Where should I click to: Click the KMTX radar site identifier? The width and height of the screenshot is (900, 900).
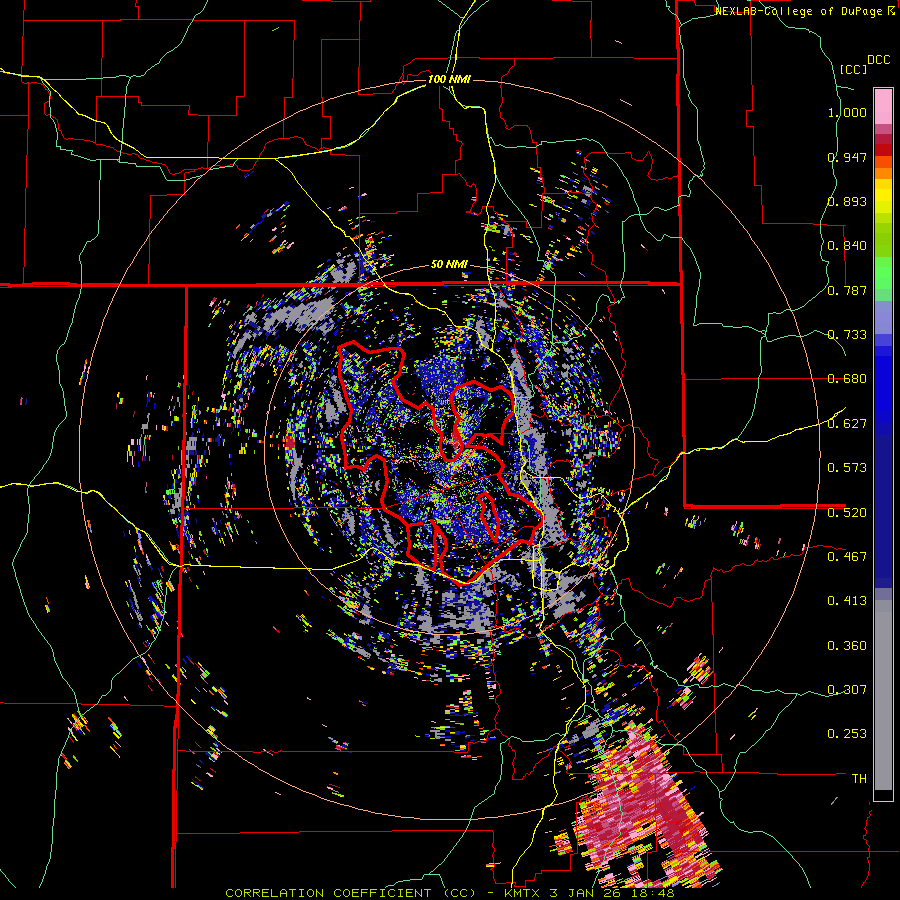522,893
